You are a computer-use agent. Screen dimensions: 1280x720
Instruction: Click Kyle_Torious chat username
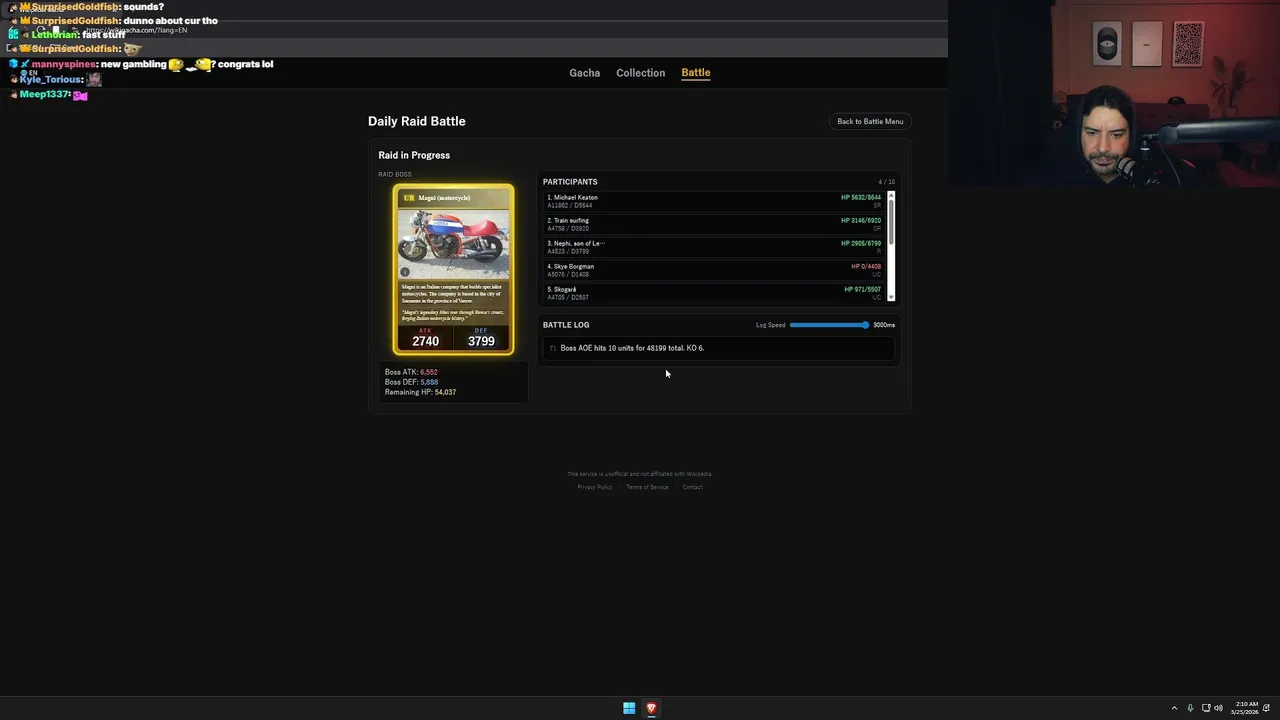pyautogui.click(x=50, y=79)
